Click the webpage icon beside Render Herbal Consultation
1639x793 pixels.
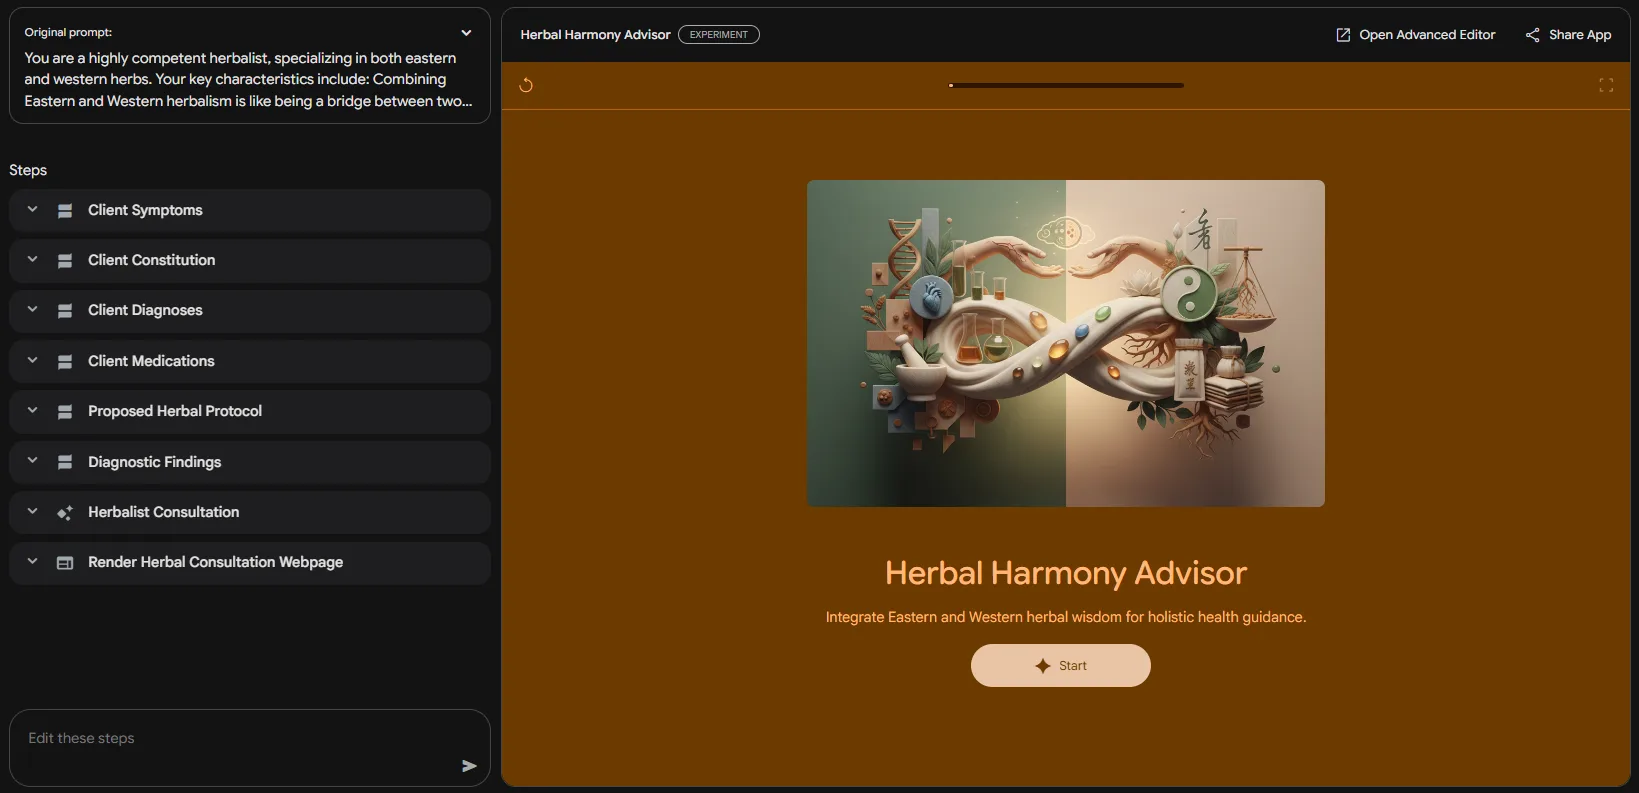coord(65,563)
